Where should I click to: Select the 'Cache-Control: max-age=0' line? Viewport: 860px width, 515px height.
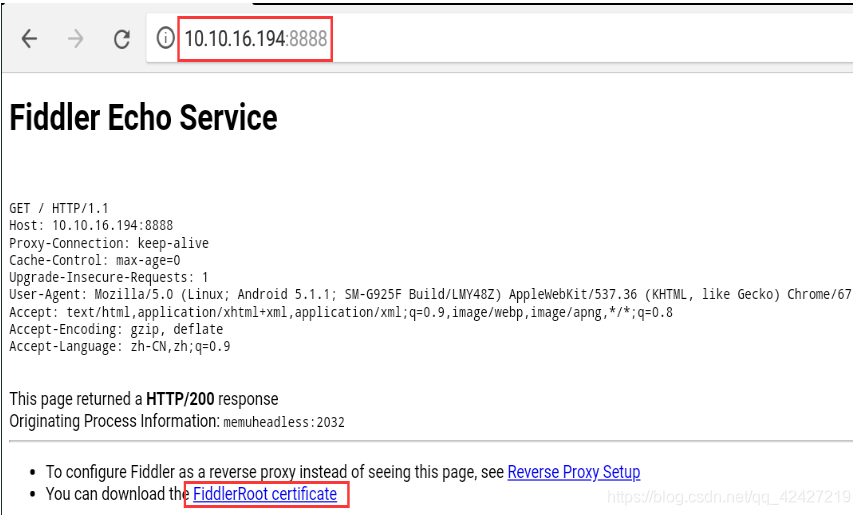[95, 260]
